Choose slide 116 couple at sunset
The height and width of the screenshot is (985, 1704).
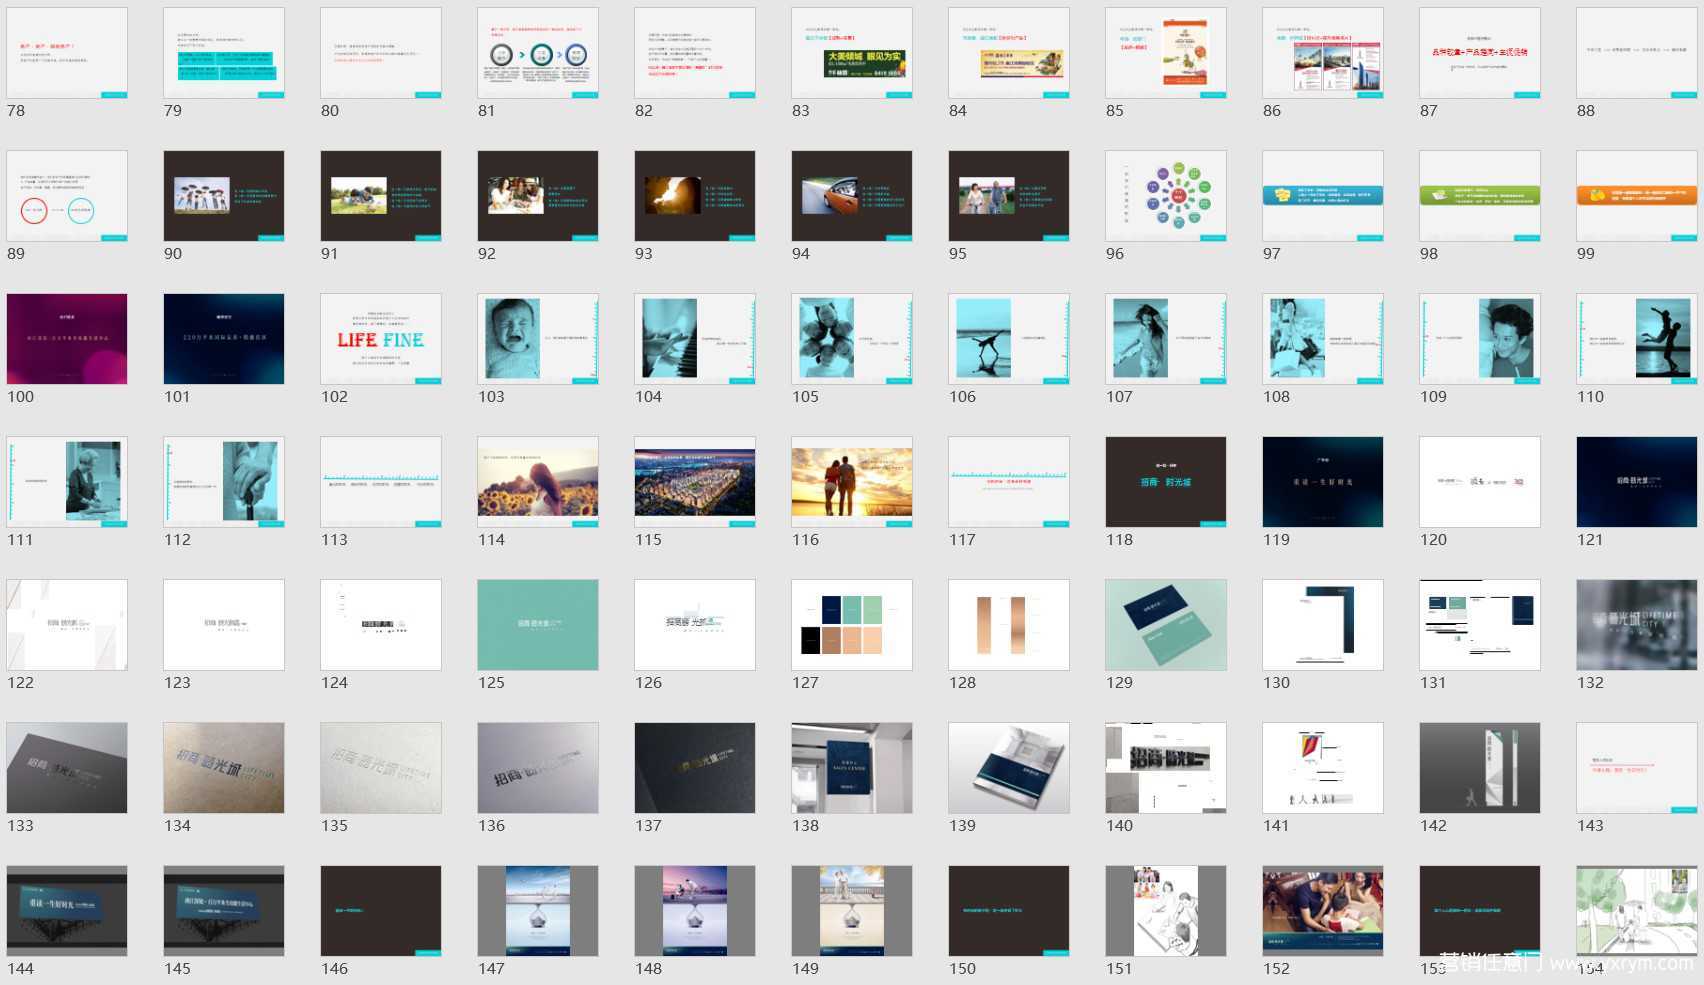[852, 482]
